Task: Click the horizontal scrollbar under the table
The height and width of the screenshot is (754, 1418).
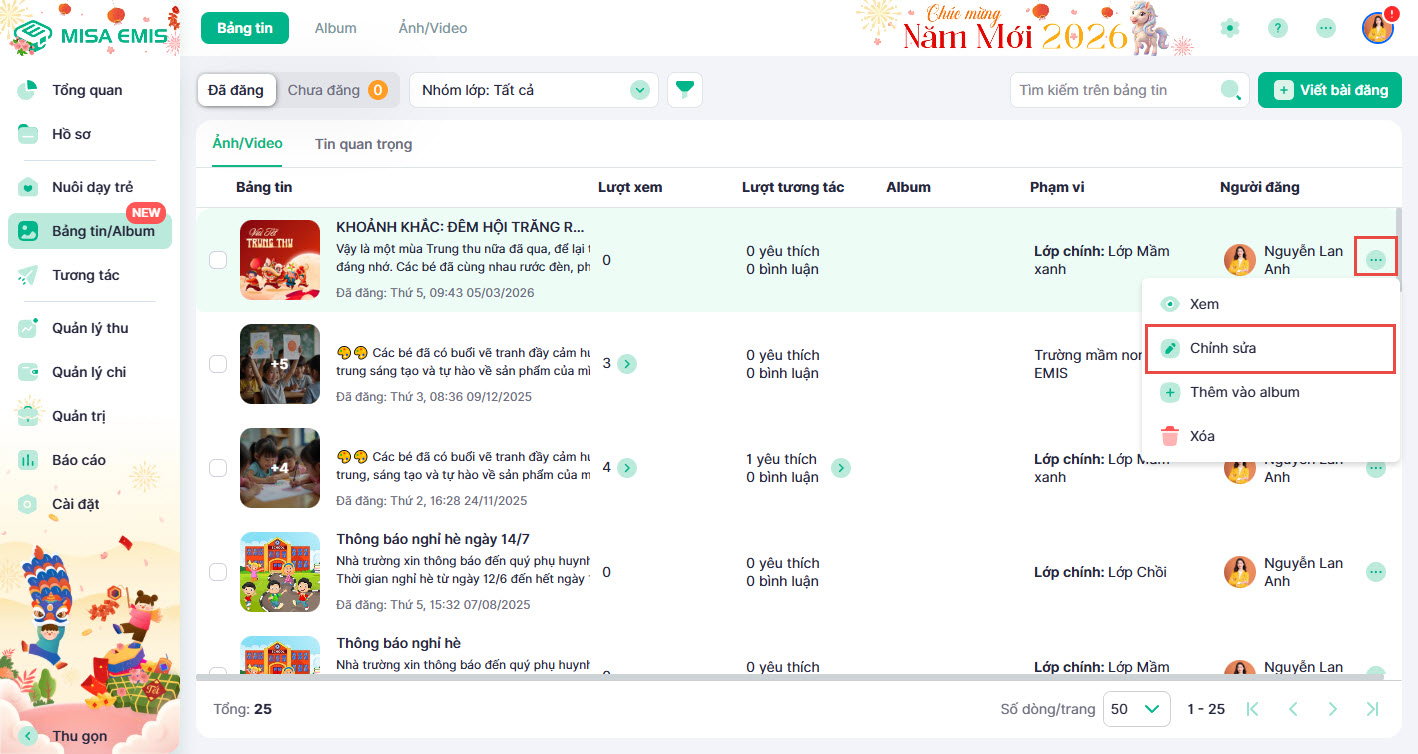Action: point(700,678)
